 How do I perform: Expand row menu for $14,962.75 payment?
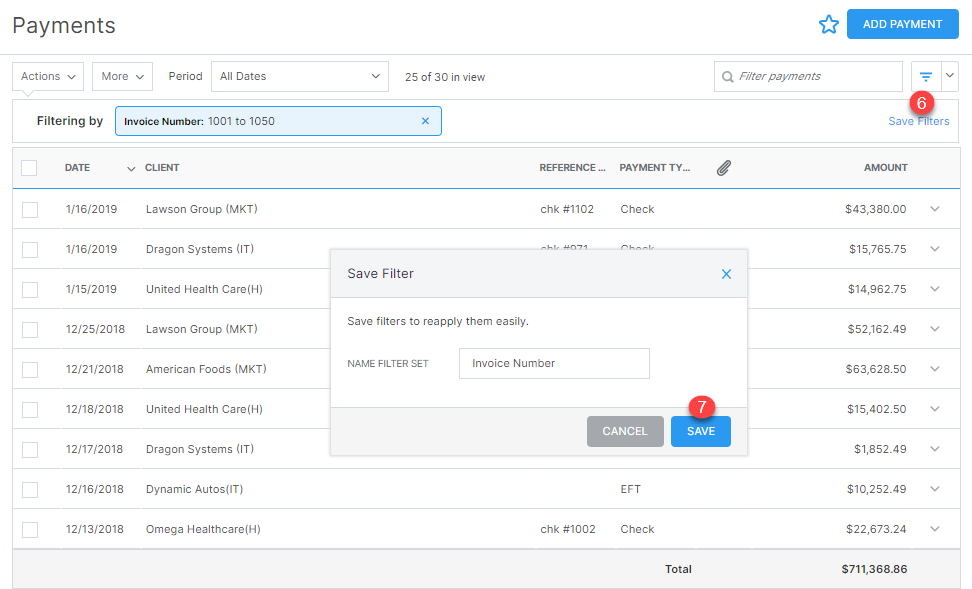935,289
